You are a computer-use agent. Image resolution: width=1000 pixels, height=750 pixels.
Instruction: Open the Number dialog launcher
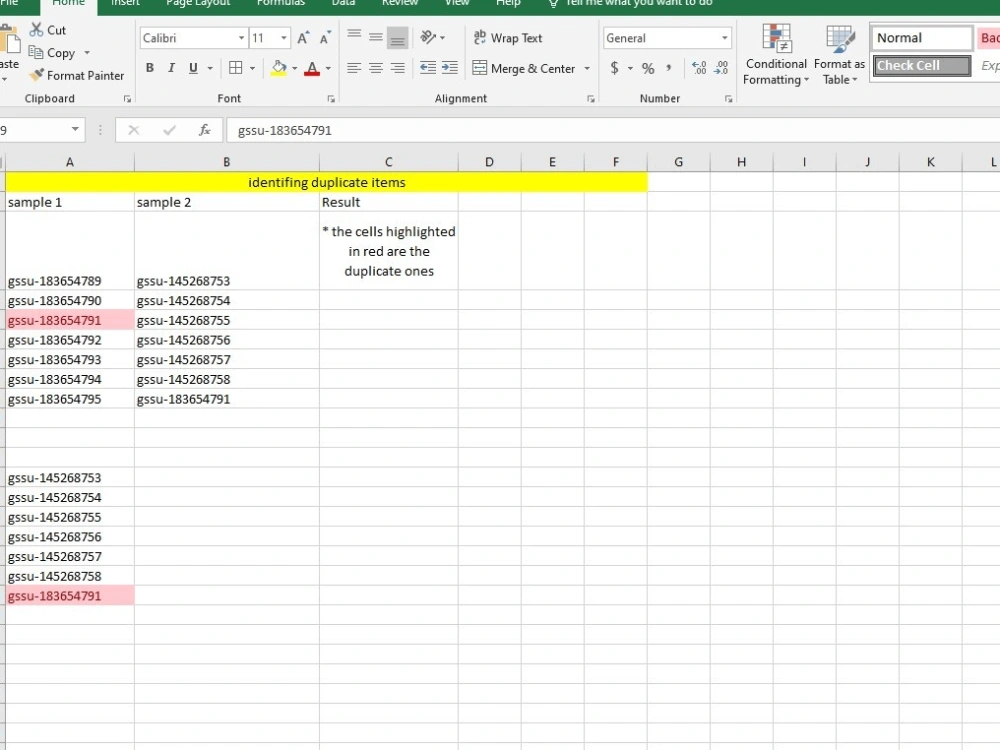[728, 99]
